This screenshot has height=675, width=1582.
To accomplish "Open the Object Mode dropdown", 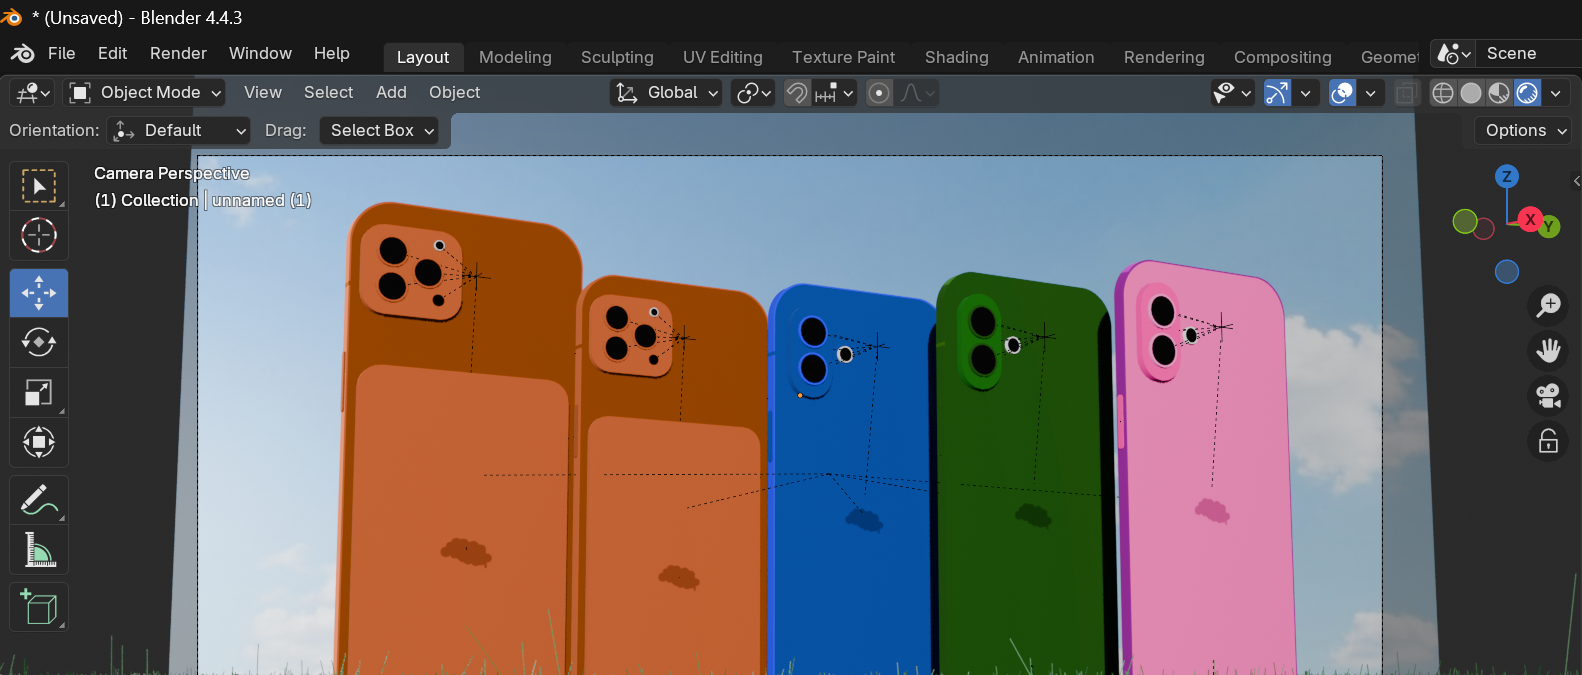I will point(145,93).
